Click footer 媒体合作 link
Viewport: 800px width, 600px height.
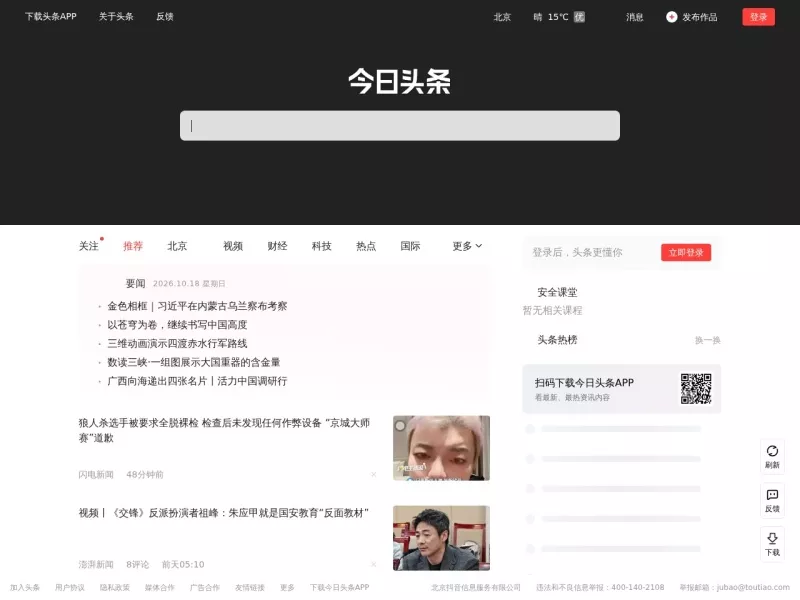[160, 587]
